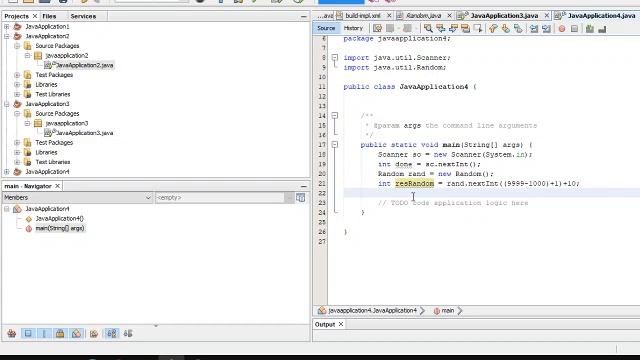Collapse Source Packages under JavaApplication2
Image resolution: width=640 pixels, height=360 pixels.
(x=17, y=46)
